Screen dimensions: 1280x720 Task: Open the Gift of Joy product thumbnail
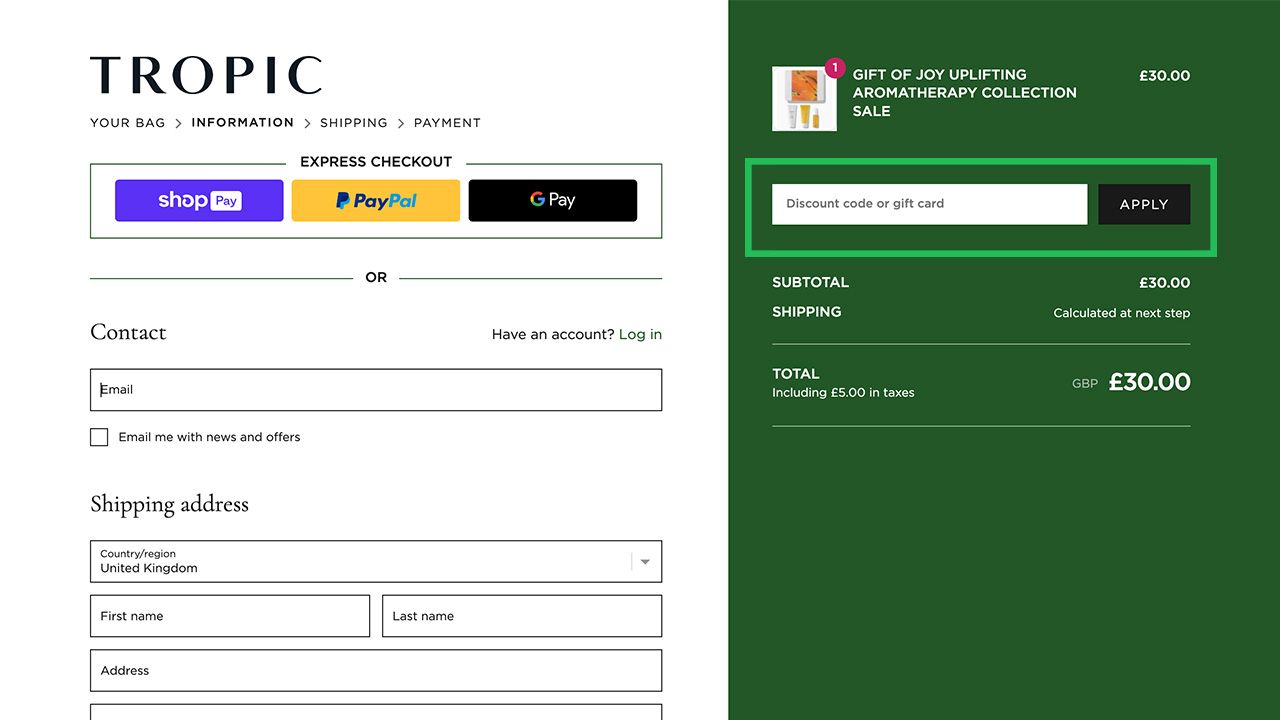804,99
